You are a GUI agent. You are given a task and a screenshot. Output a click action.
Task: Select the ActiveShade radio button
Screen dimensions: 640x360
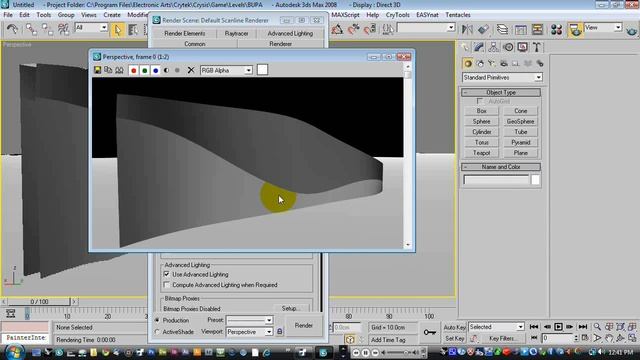(158, 332)
